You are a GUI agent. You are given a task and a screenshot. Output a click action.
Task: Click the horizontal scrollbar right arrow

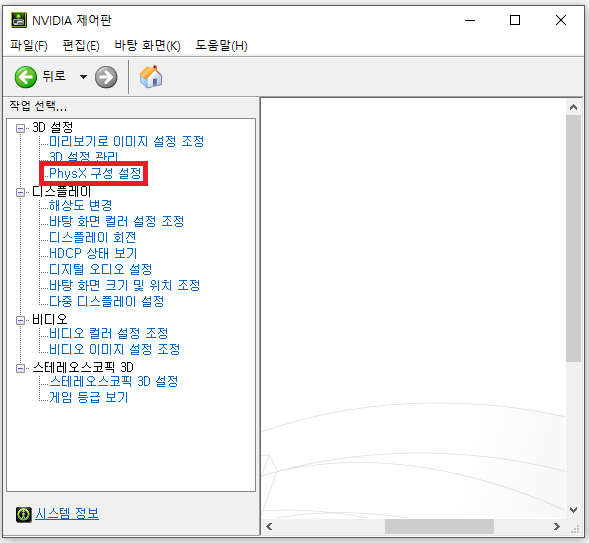(x=557, y=526)
